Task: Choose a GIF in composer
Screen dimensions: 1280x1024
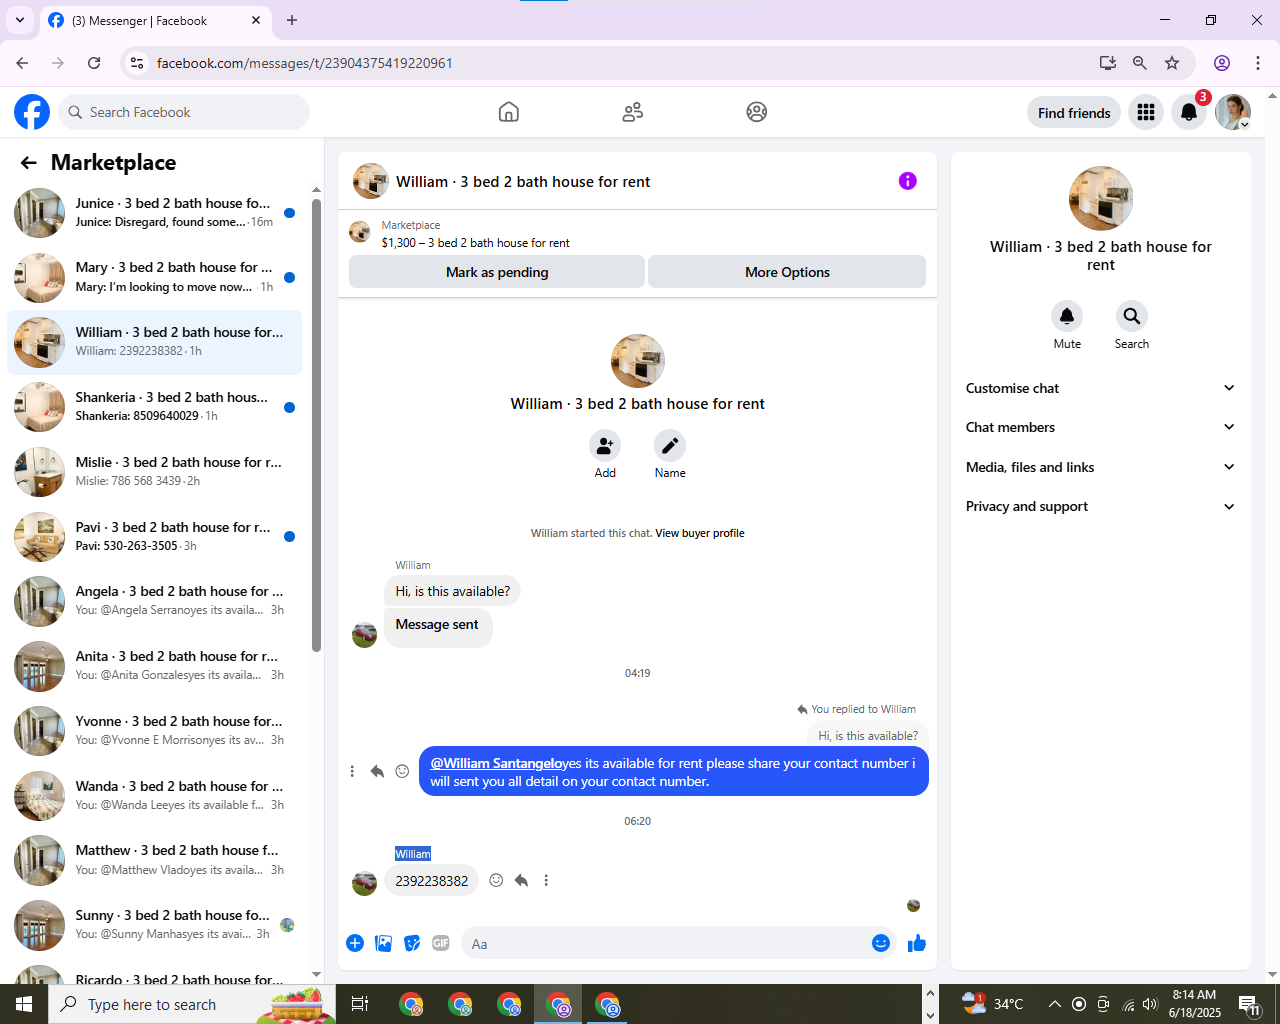Action: 441,943
